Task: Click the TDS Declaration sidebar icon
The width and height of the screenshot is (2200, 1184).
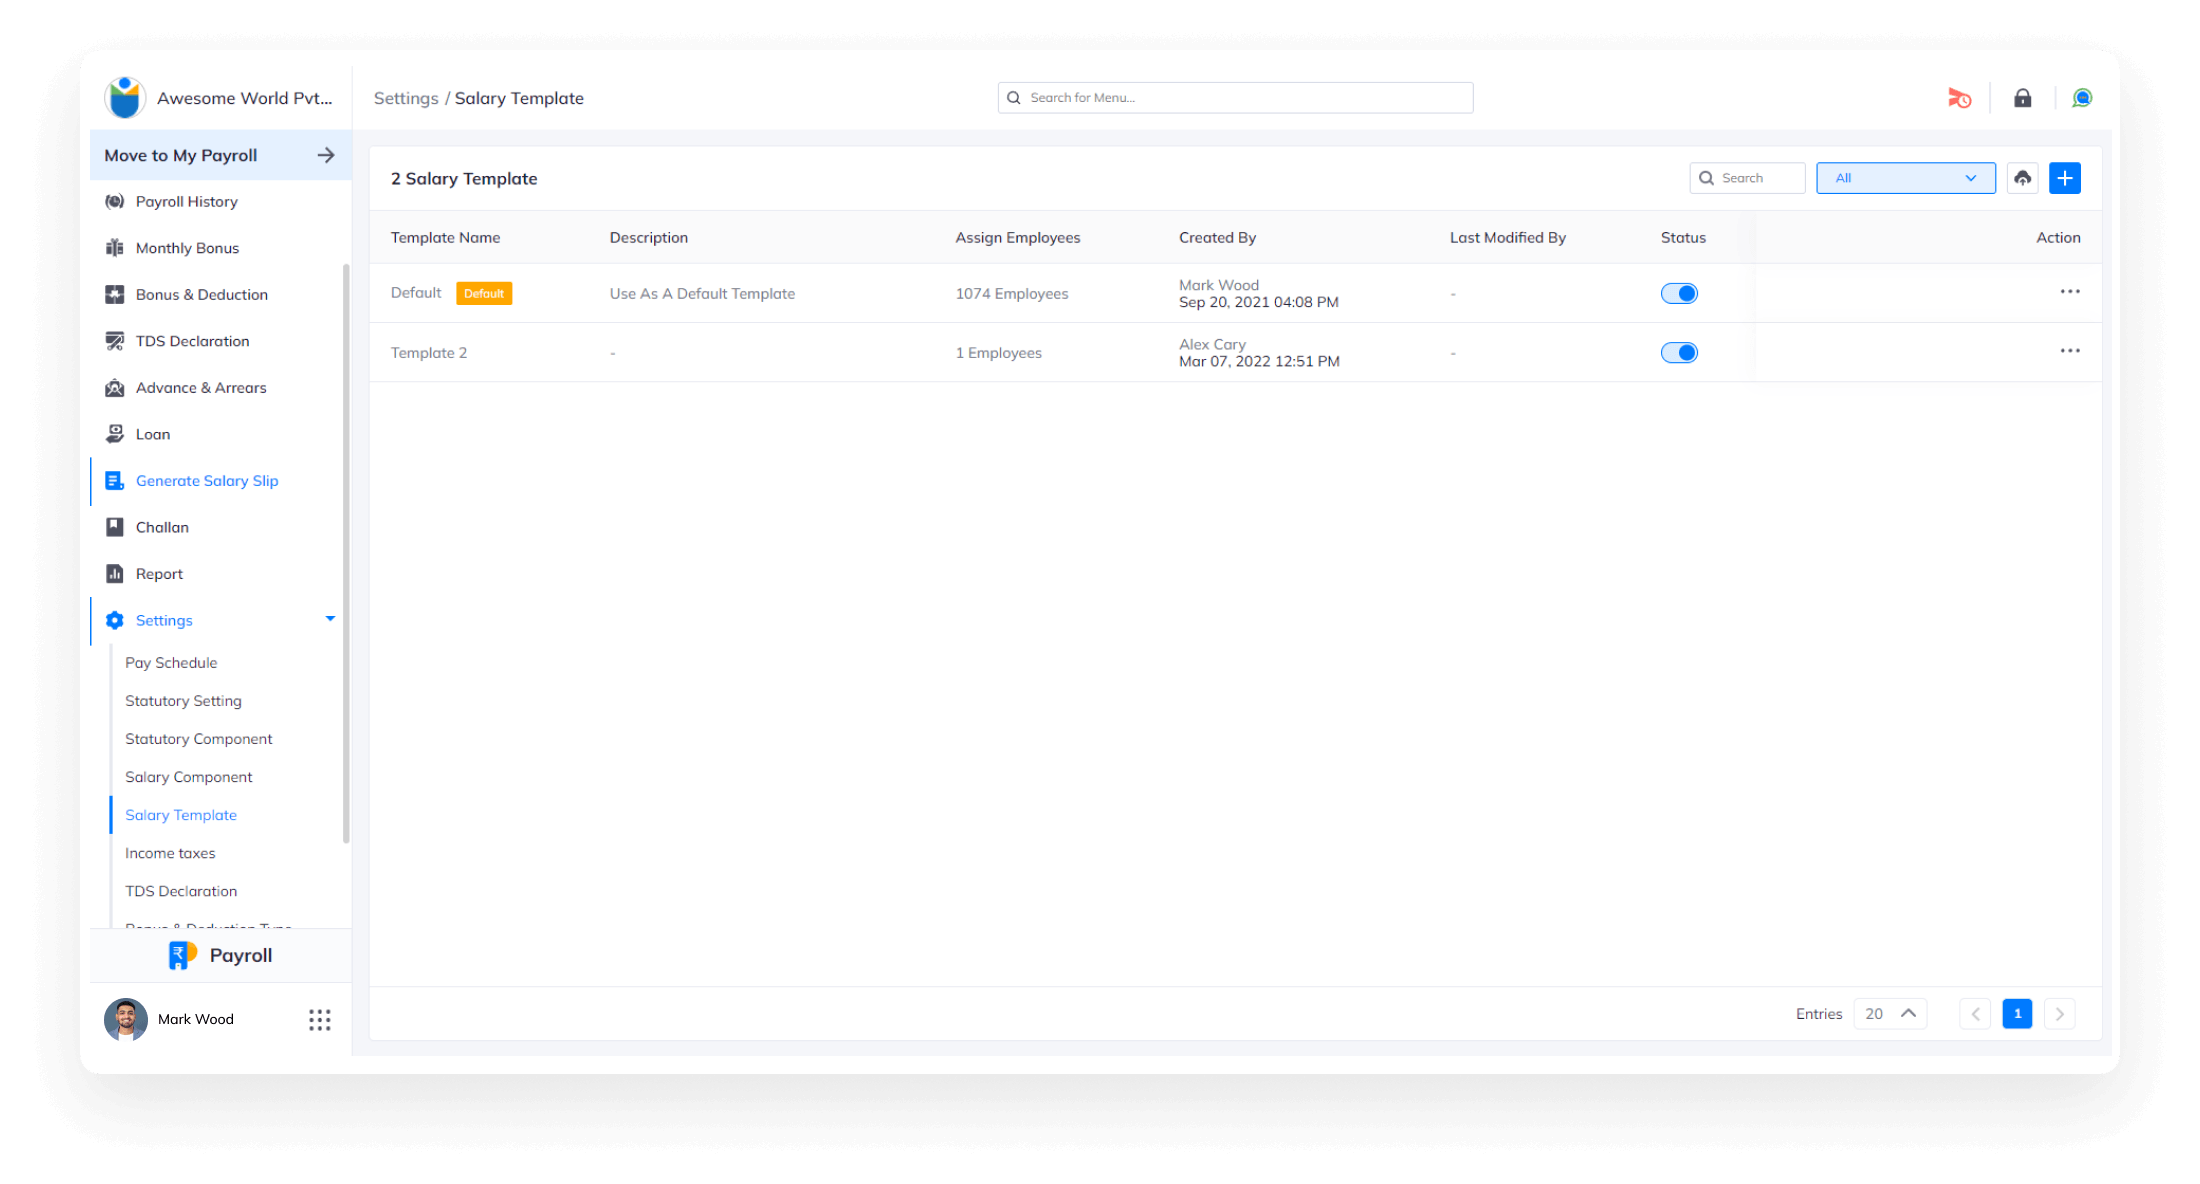Action: 115,341
